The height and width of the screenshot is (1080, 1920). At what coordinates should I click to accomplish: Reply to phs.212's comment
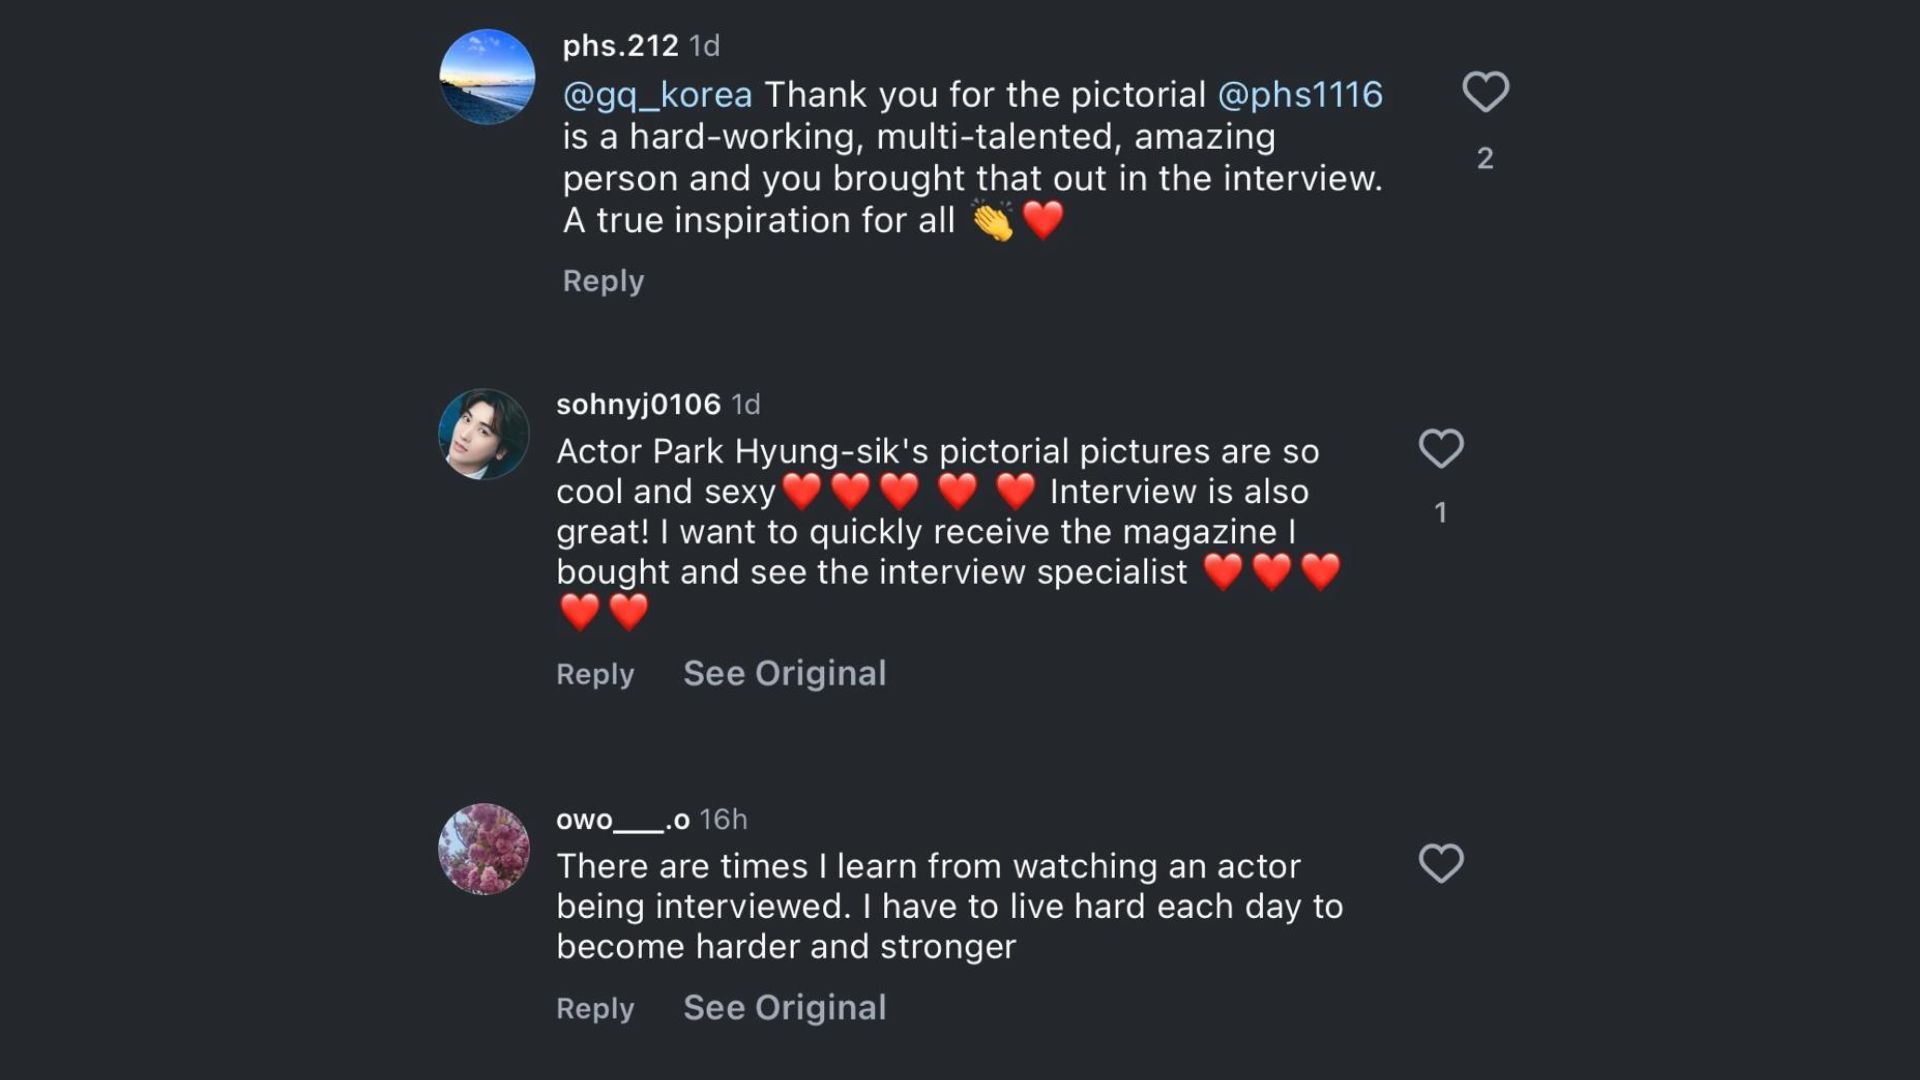(603, 281)
